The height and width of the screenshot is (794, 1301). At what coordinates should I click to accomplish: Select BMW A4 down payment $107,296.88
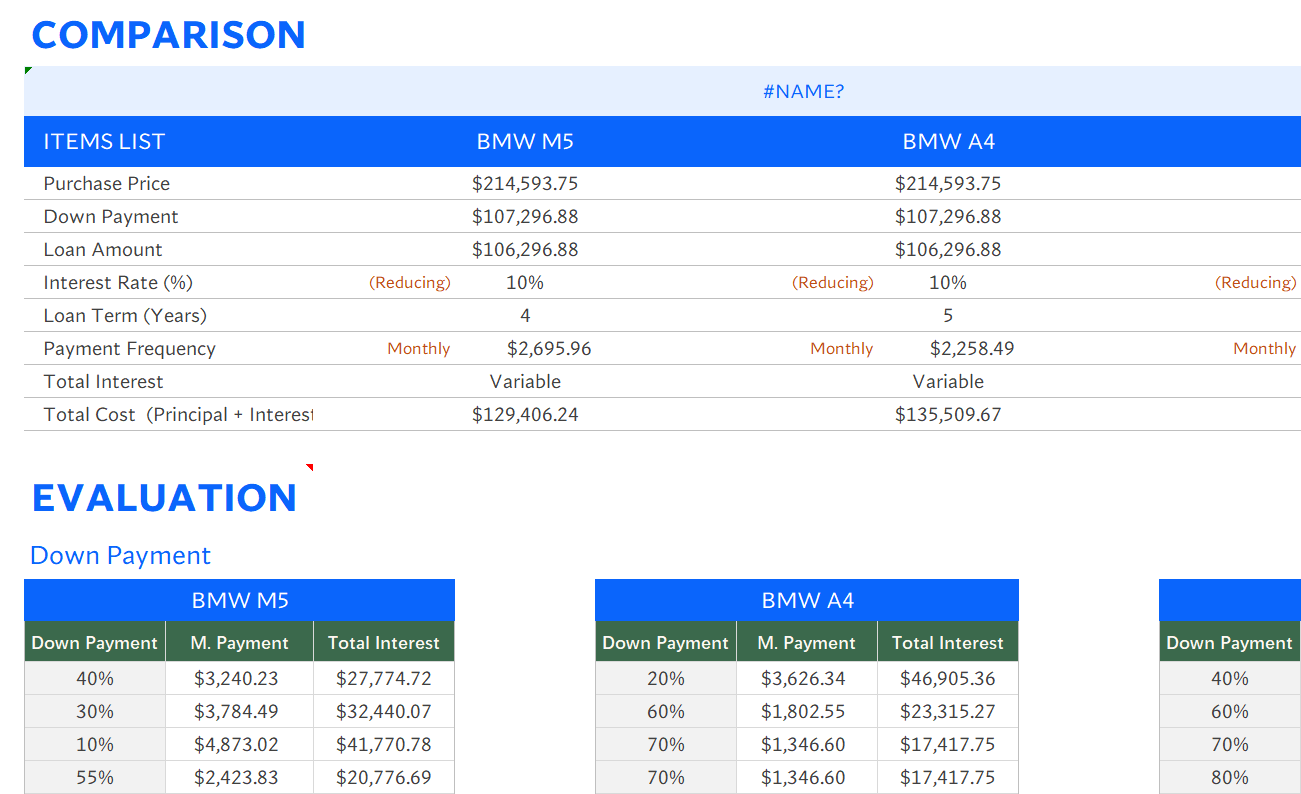(x=948, y=216)
